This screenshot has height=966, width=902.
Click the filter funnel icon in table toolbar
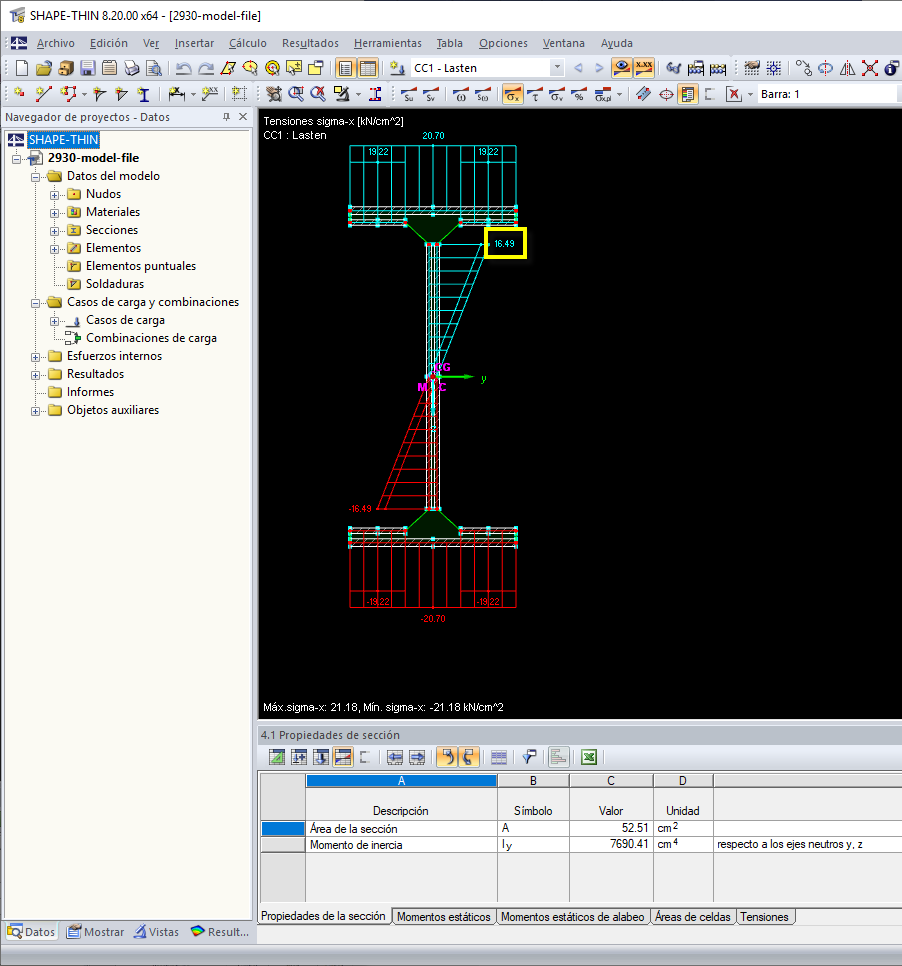(529, 757)
